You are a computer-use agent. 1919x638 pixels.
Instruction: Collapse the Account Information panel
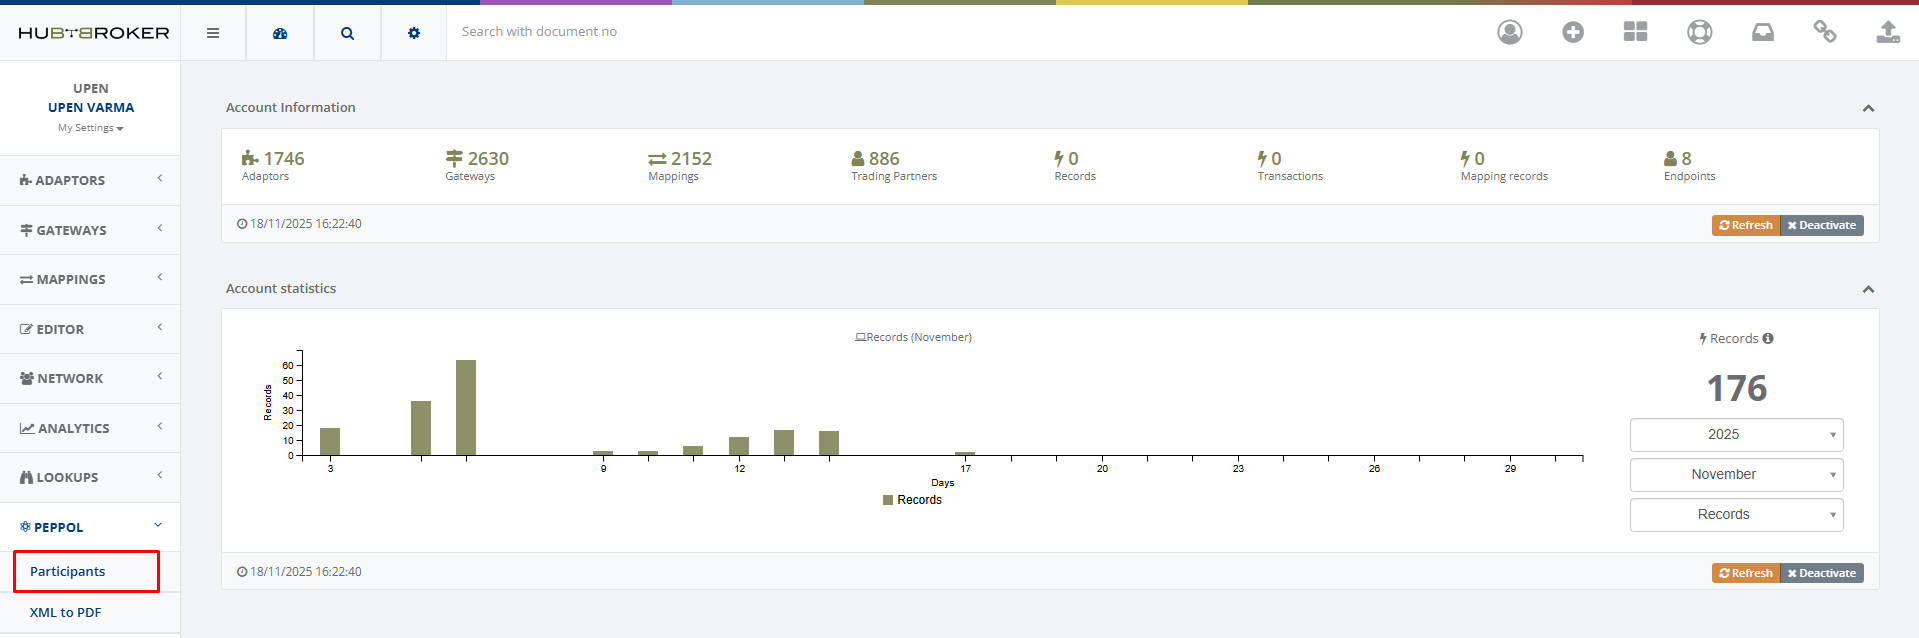[1868, 108]
